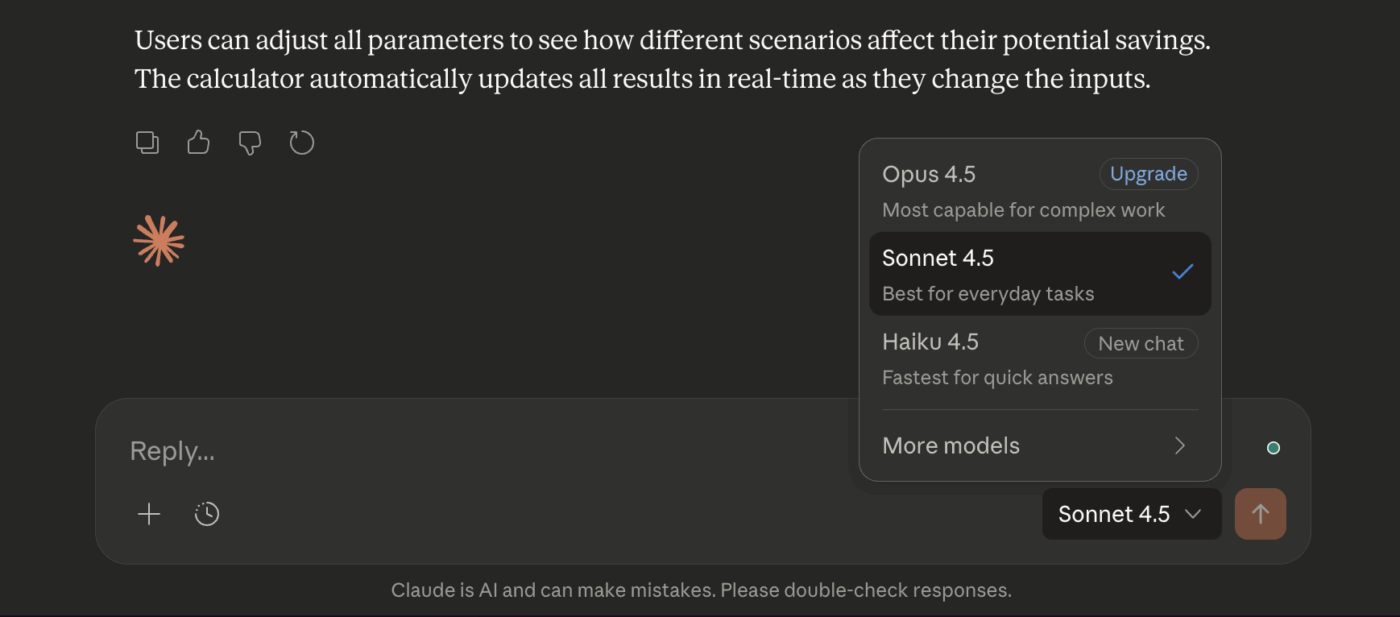
Task: Click the chevron beside More models
Action: pyautogui.click(x=1180, y=446)
